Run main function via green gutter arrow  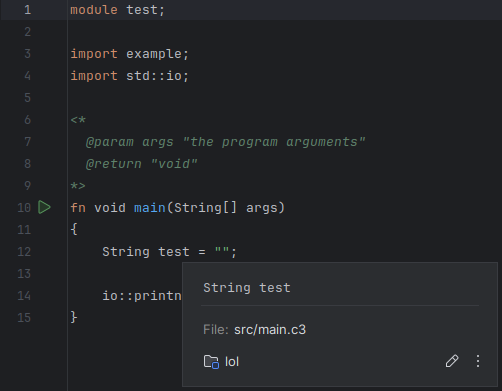click(44, 207)
